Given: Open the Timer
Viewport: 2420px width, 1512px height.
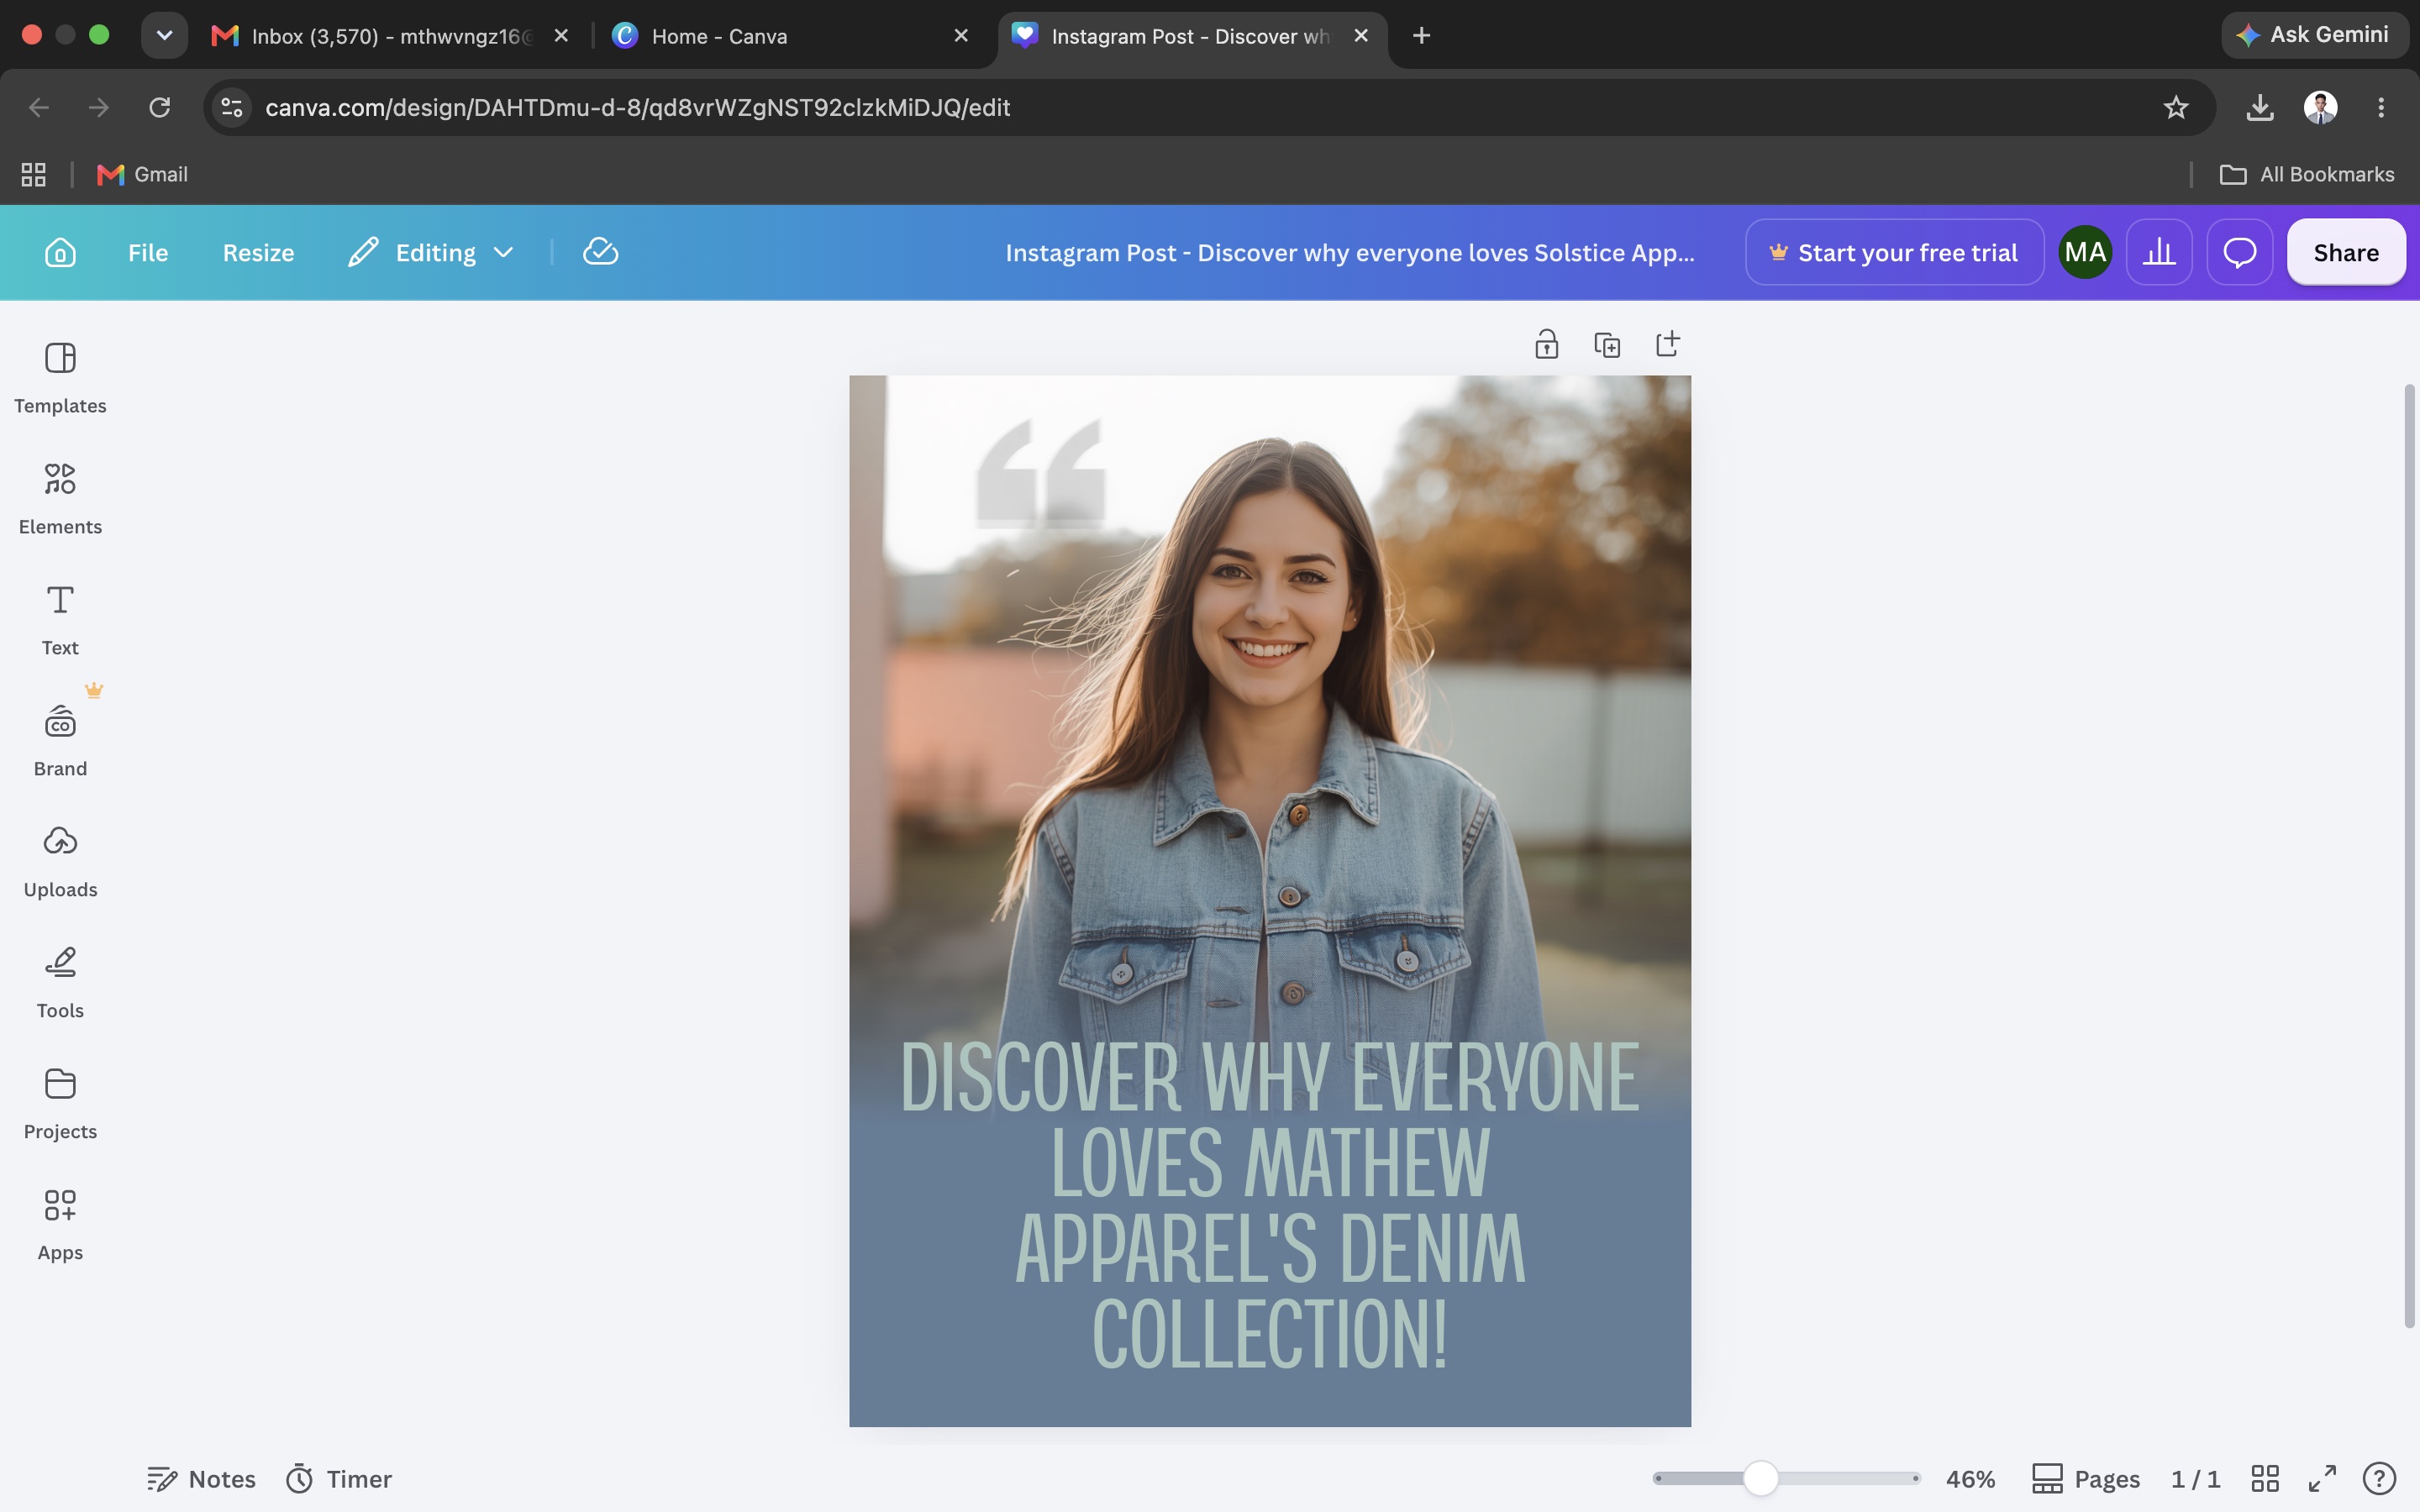Looking at the screenshot, I should [x=339, y=1478].
